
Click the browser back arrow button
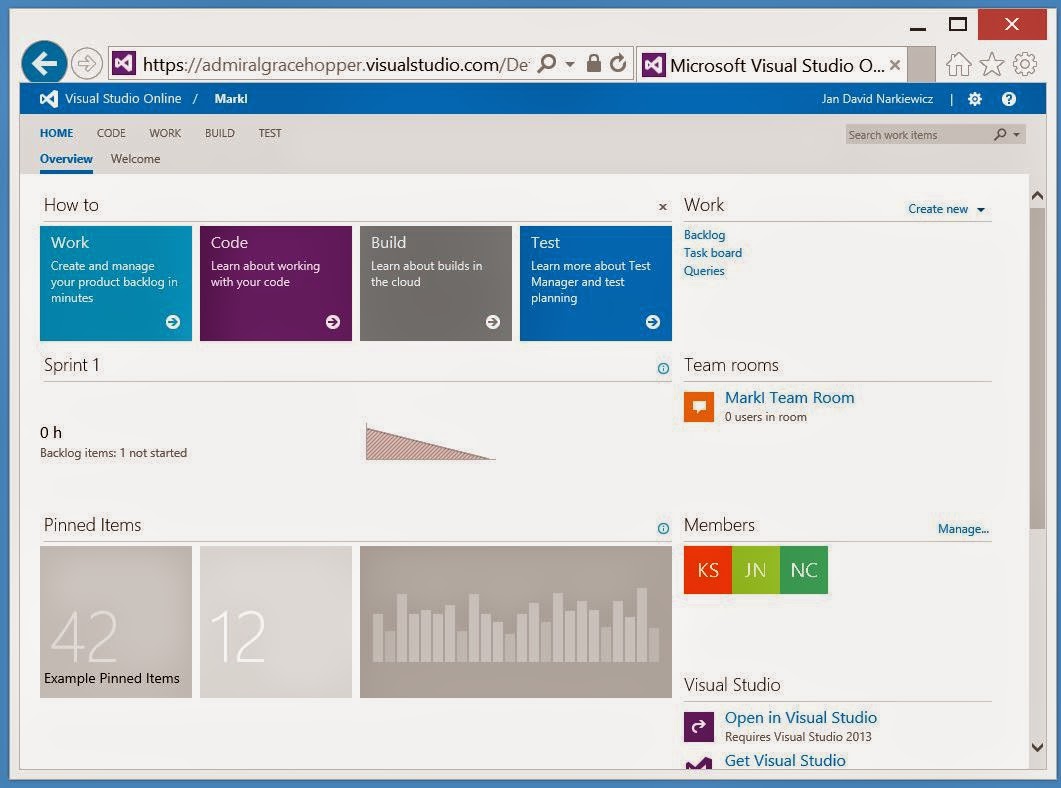(44, 64)
